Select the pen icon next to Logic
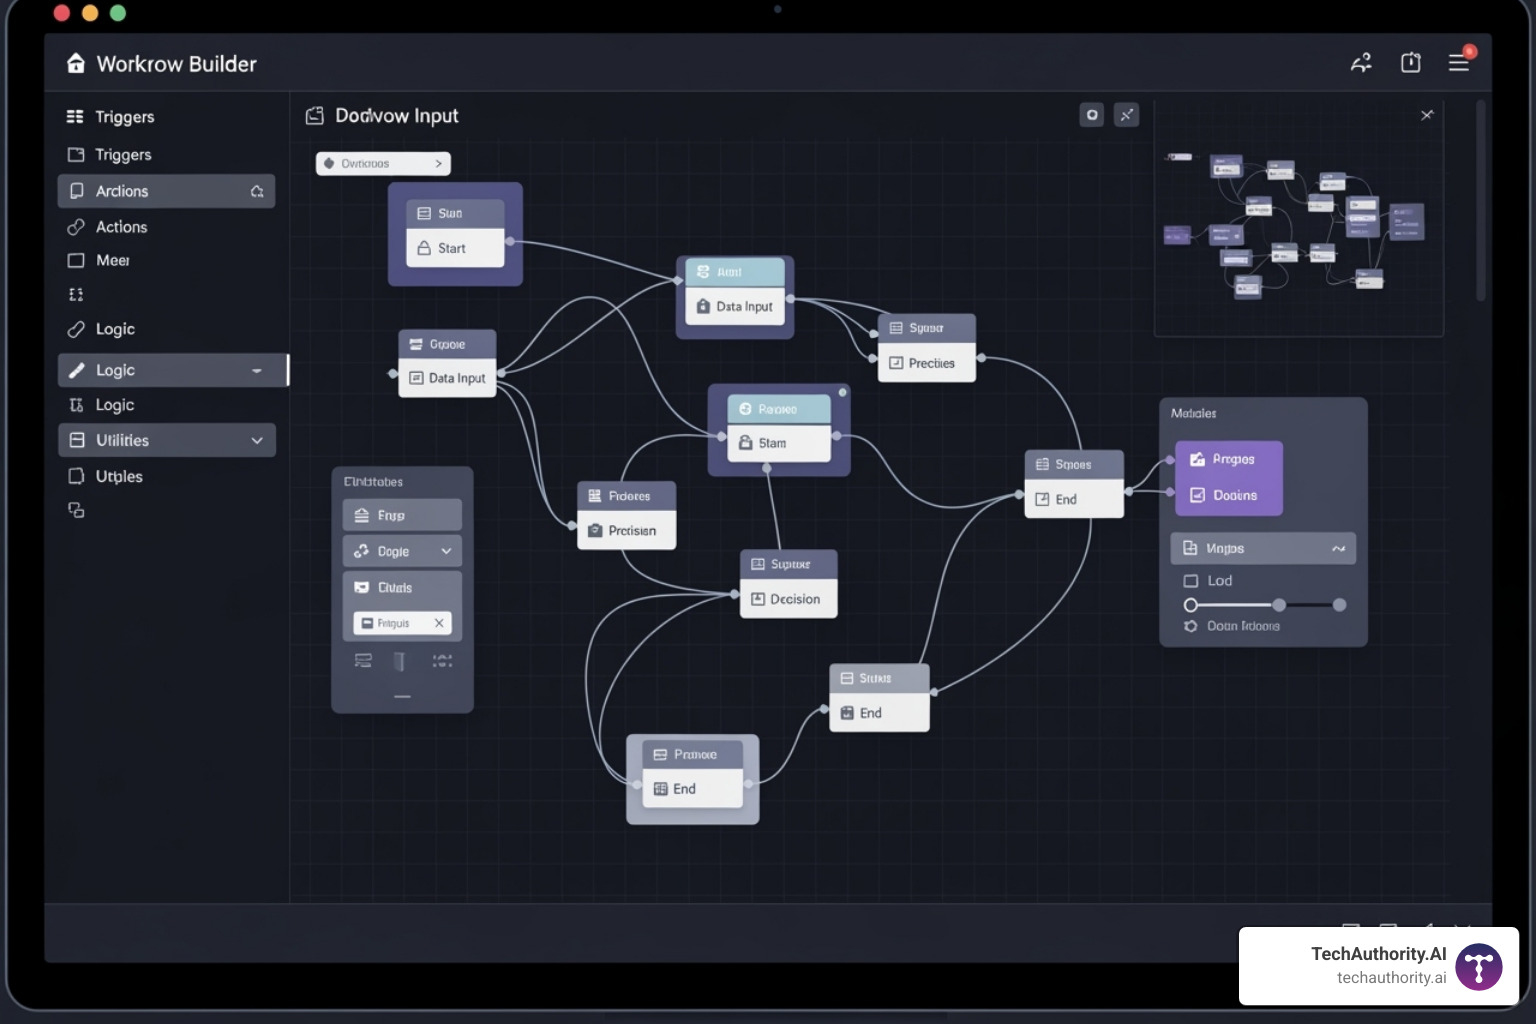The height and width of the screenshot is (1024, 1536). 75,369
